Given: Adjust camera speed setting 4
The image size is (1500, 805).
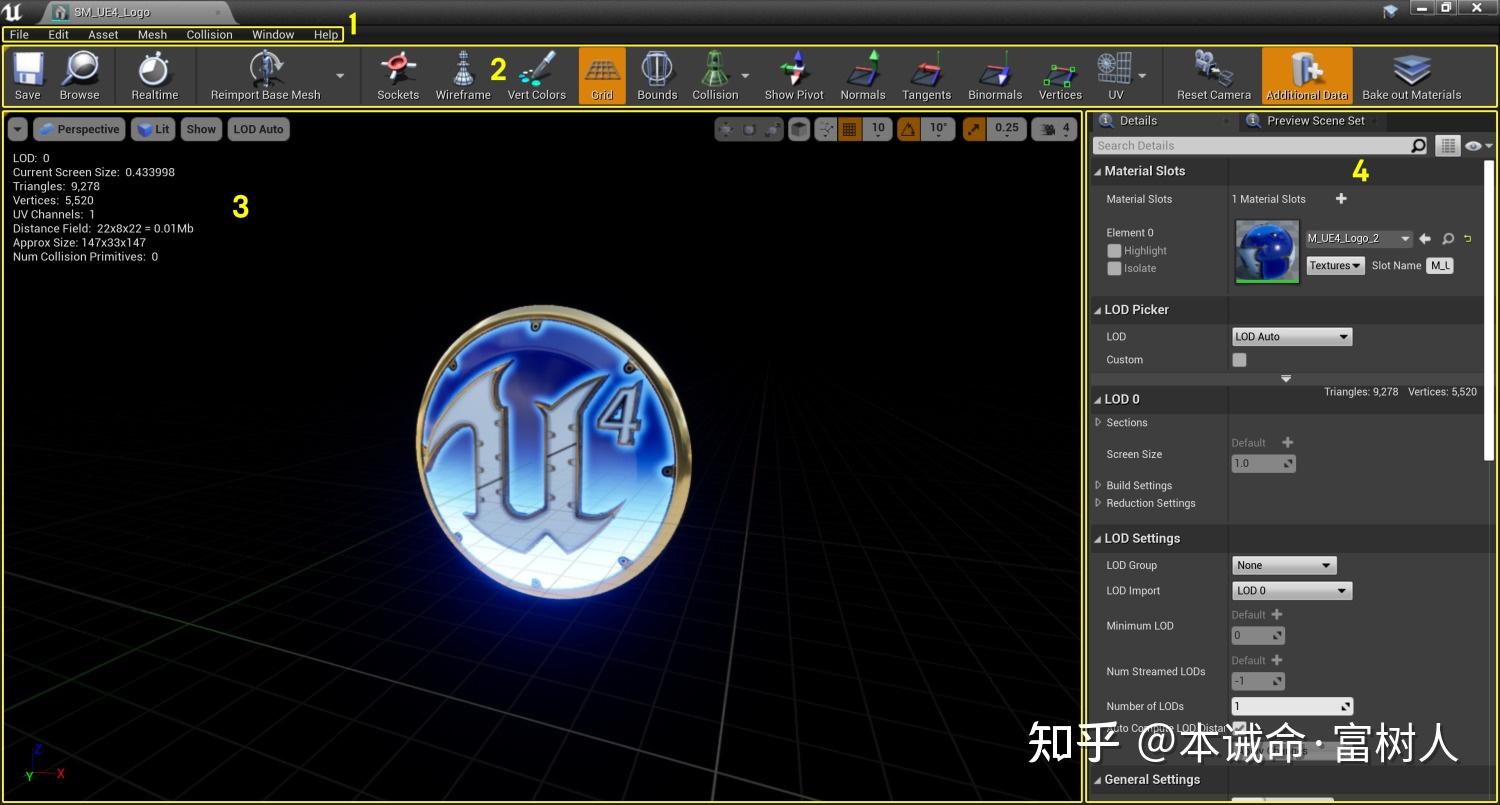Looking at the screenshot, I should 1054,128.
